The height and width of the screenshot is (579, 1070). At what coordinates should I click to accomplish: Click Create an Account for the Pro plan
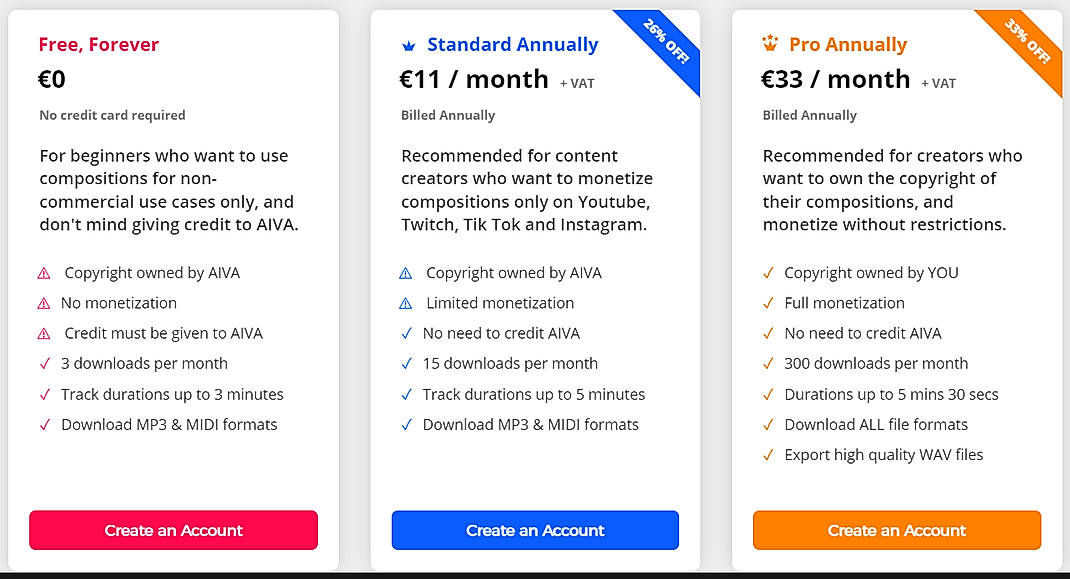pos(896,530)
